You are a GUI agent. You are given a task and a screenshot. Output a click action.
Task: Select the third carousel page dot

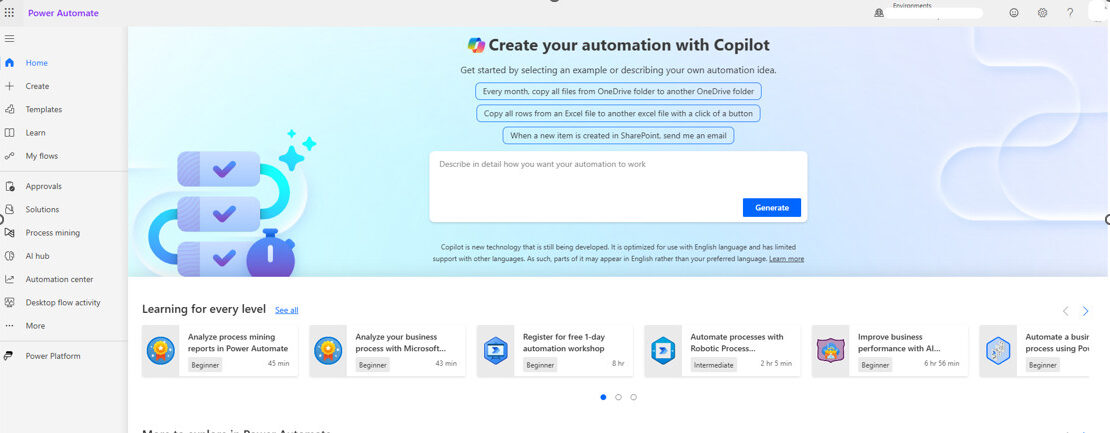[633, 397]
